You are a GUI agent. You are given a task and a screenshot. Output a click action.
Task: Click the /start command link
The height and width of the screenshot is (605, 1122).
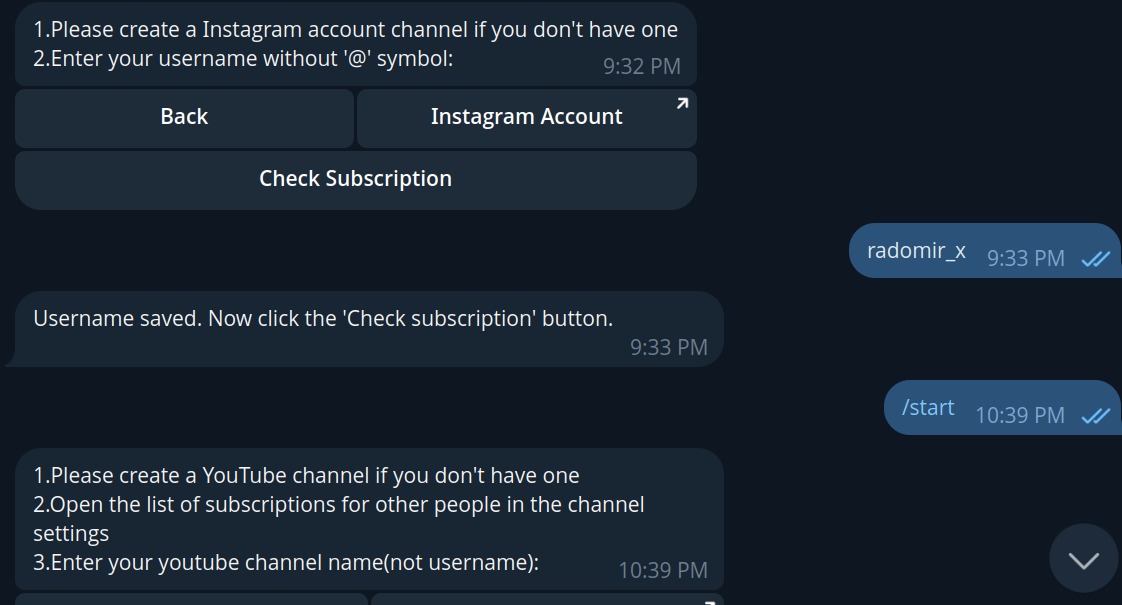(x=928, y=408)
